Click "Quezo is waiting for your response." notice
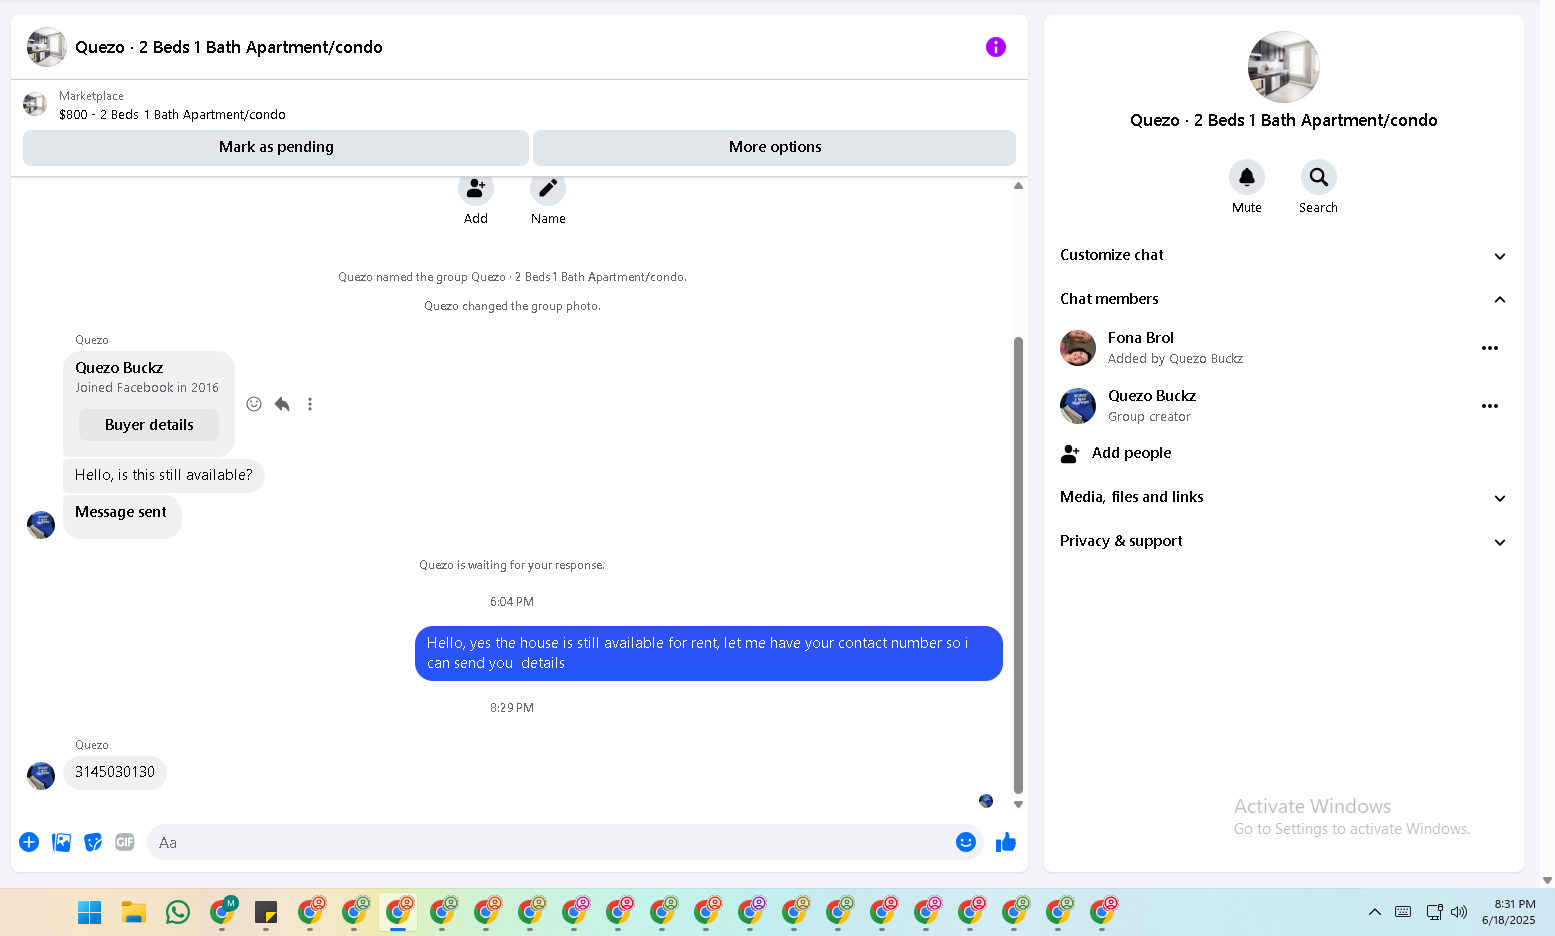Viewport: 1555px width, 936px height. coord(512,565)
